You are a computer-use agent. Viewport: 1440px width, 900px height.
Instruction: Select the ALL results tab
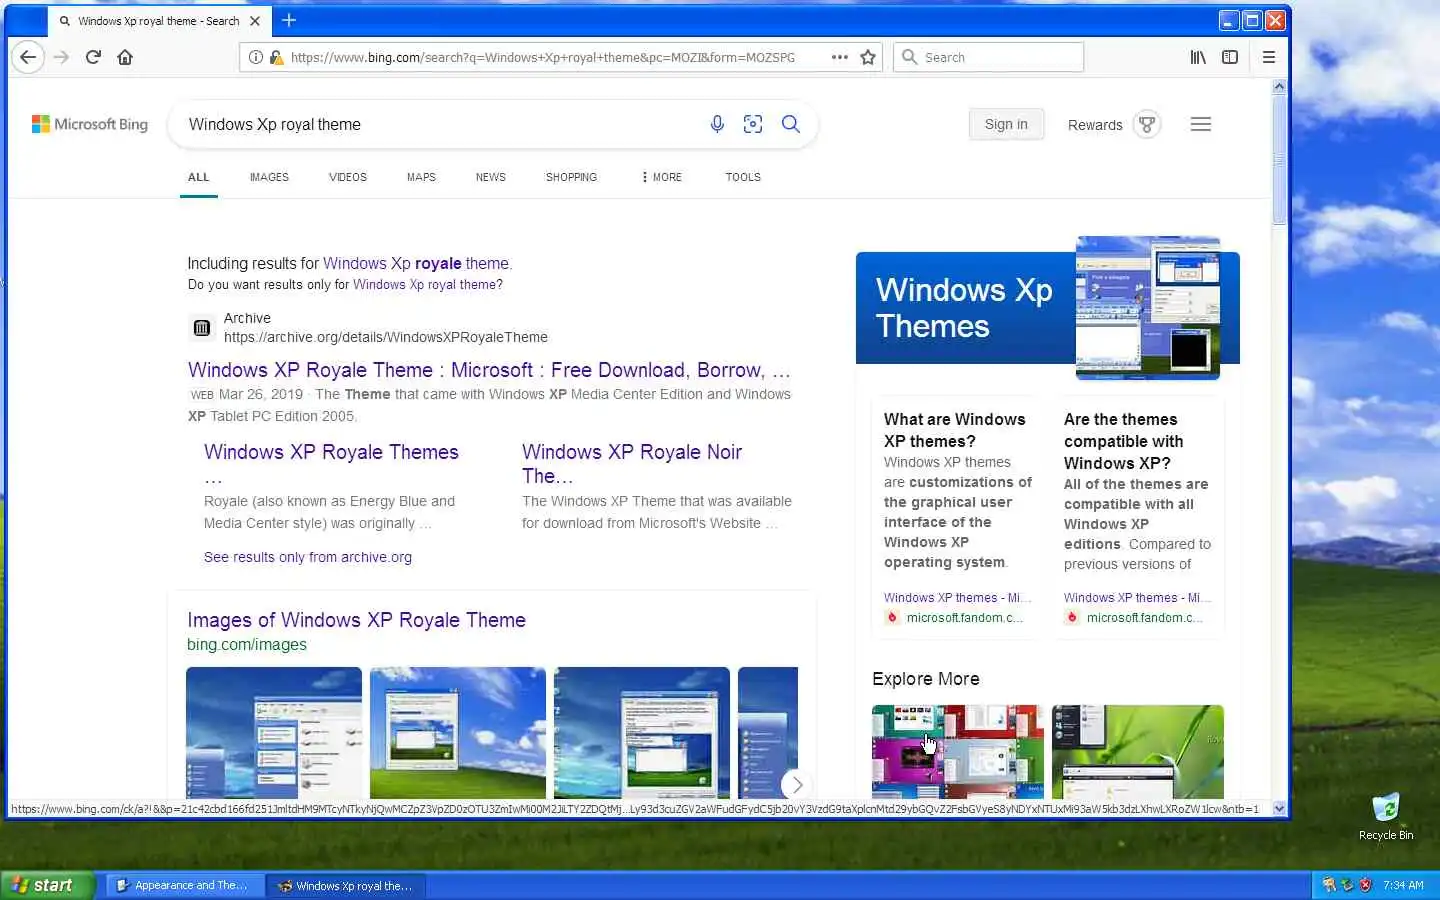click(199, 177)
